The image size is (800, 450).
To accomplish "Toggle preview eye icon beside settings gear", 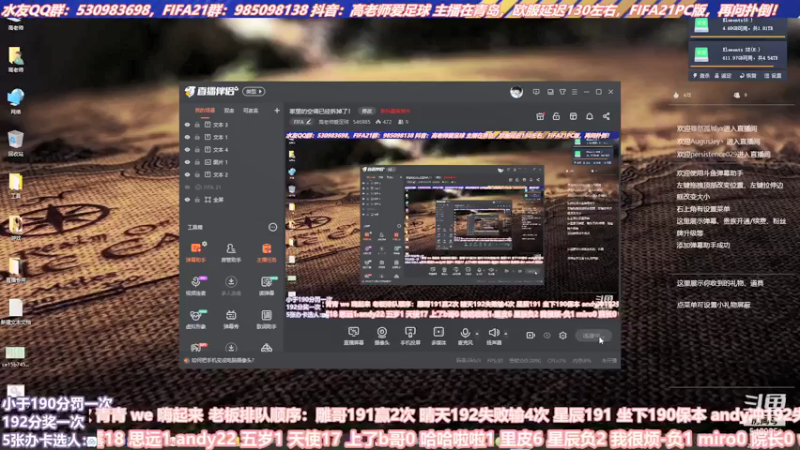I will tap(547, 335).
